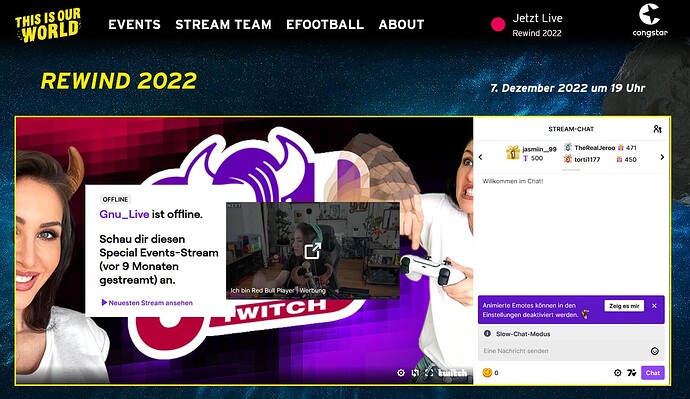
Task: Go to the eFootball section
Action: [325, 25]
